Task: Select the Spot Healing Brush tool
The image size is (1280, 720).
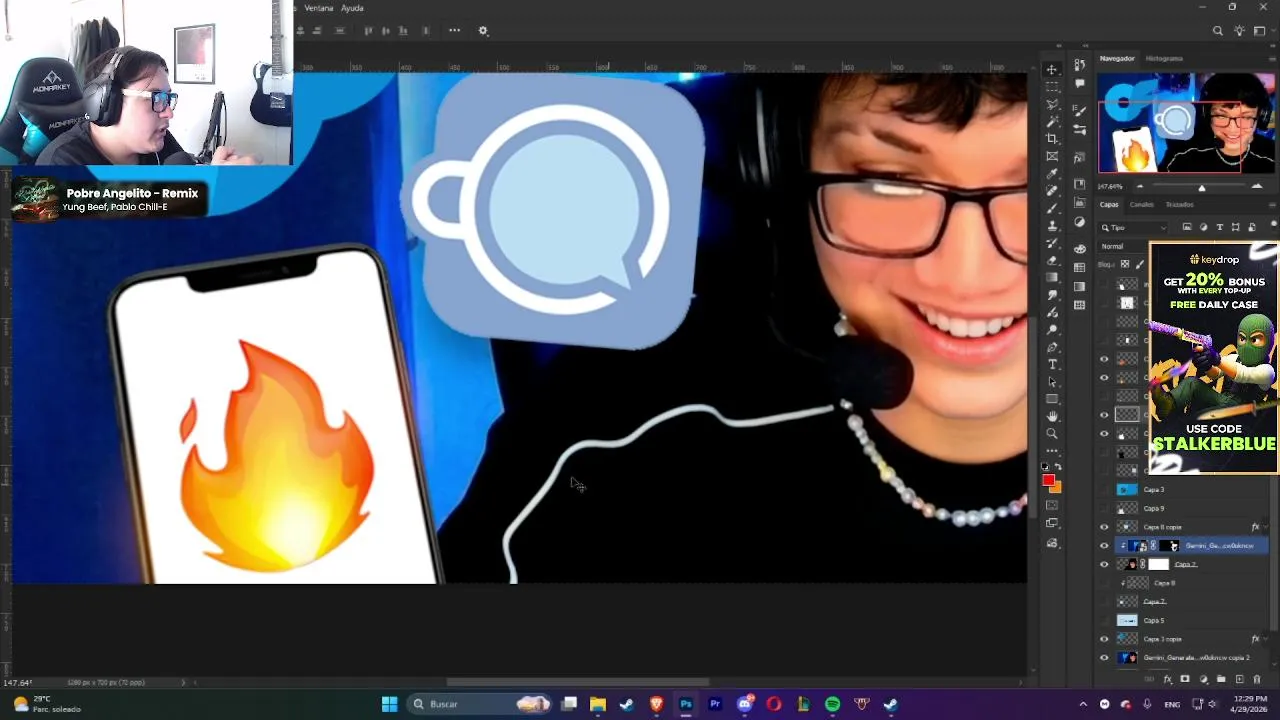Action: click(x=1052, y=191)
